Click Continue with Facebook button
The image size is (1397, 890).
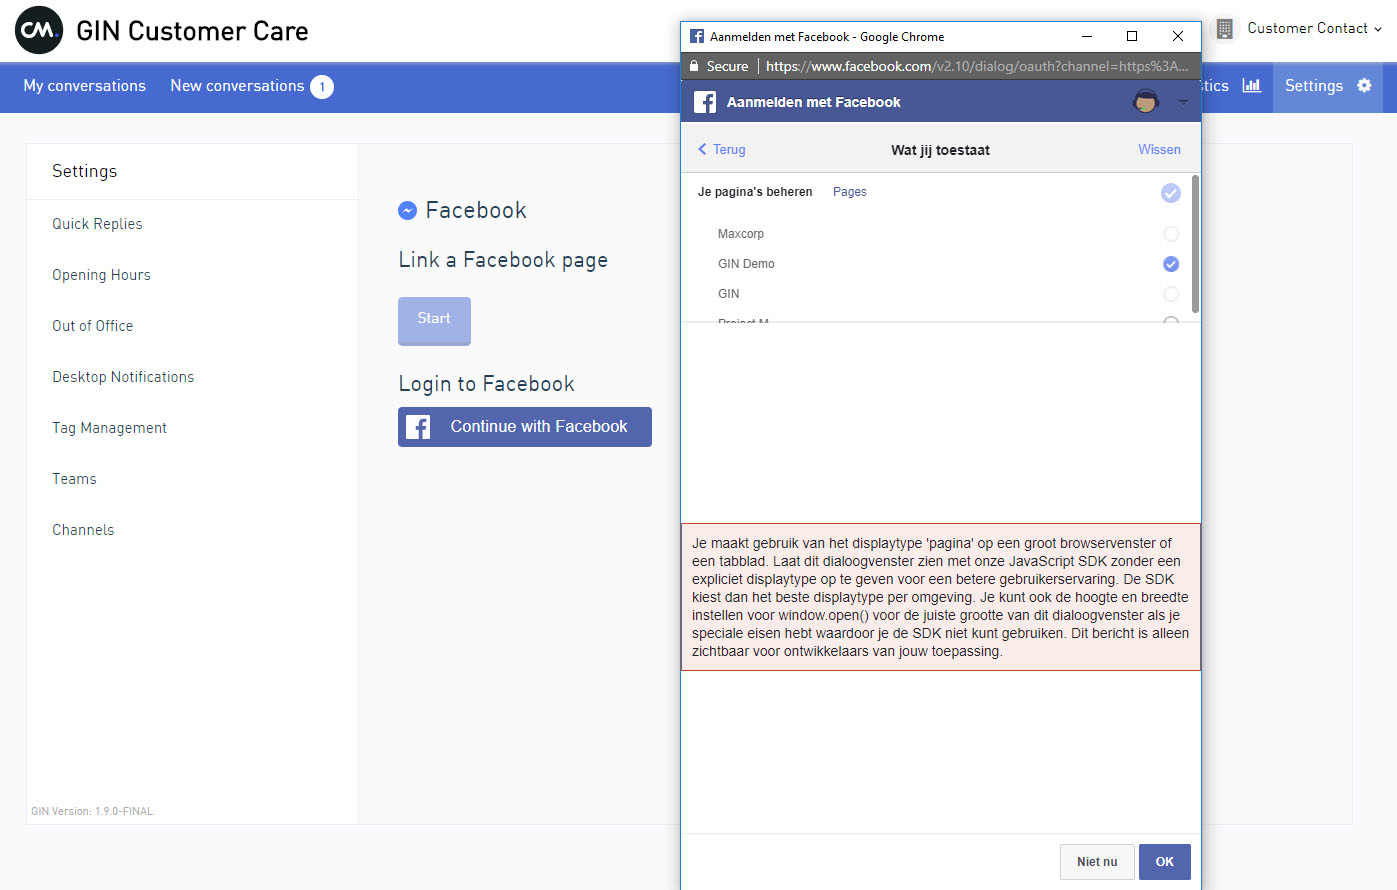pos(525,427)
